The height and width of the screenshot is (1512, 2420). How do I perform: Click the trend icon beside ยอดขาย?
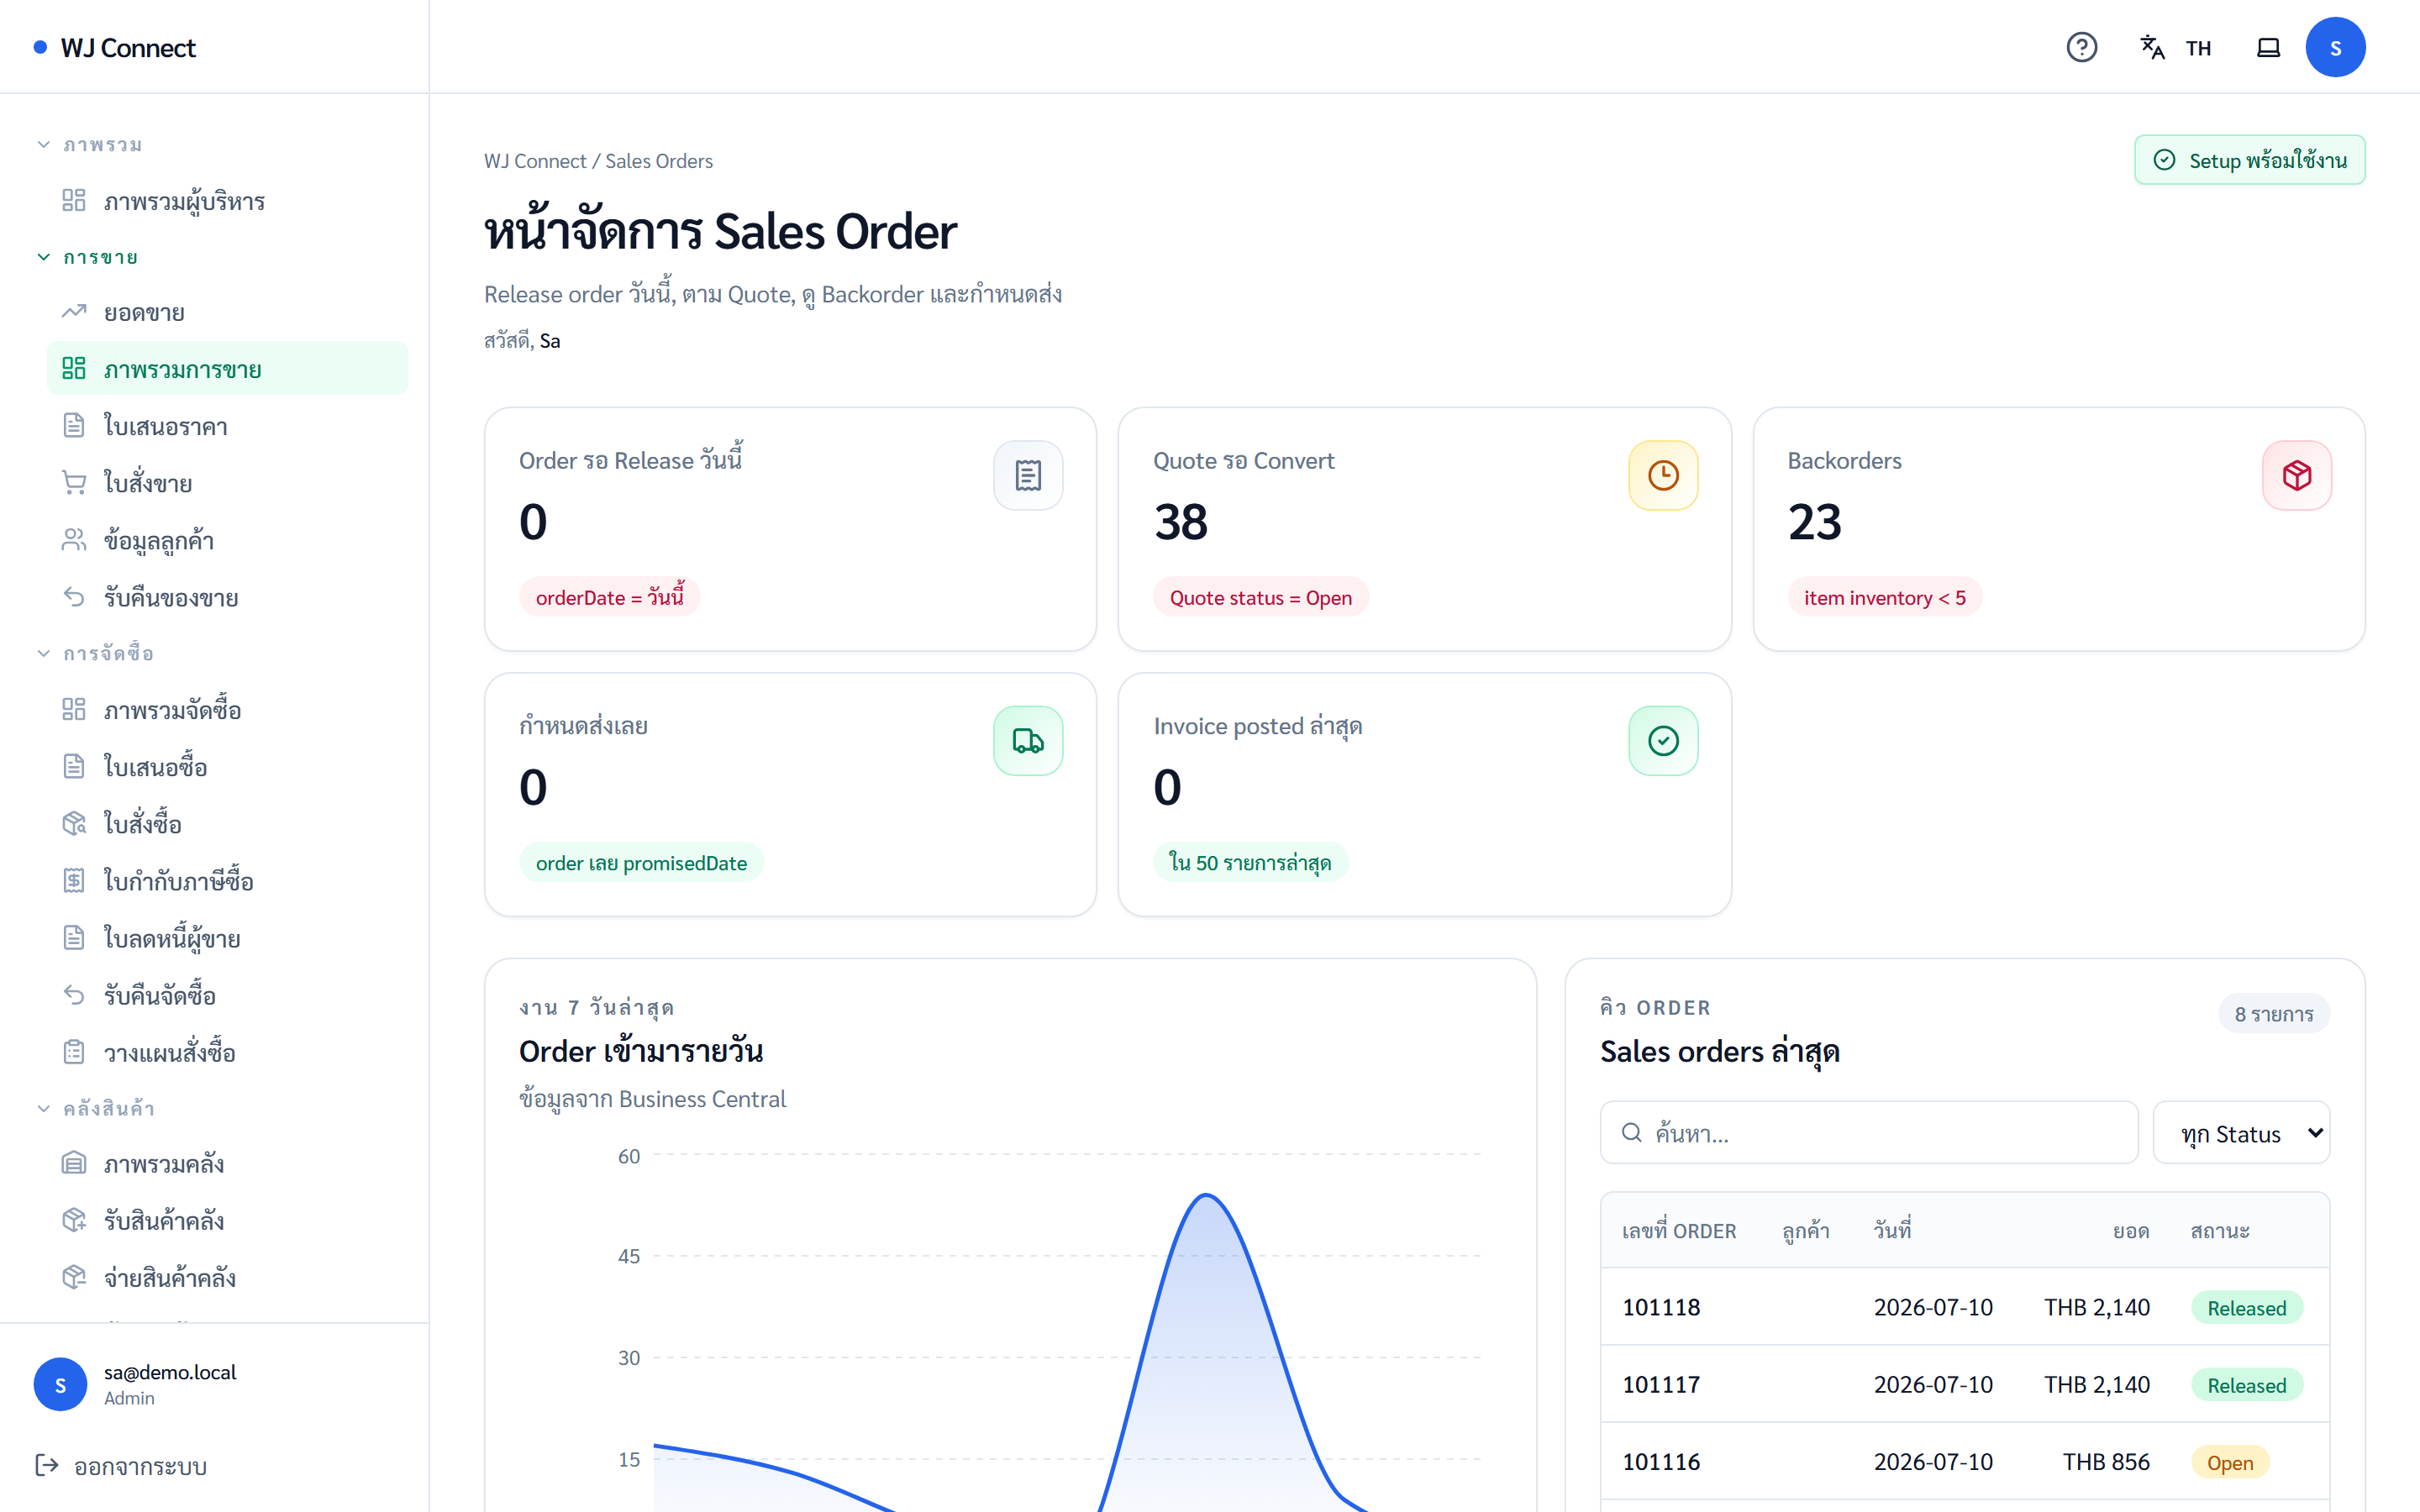click(x=74, y=312)
